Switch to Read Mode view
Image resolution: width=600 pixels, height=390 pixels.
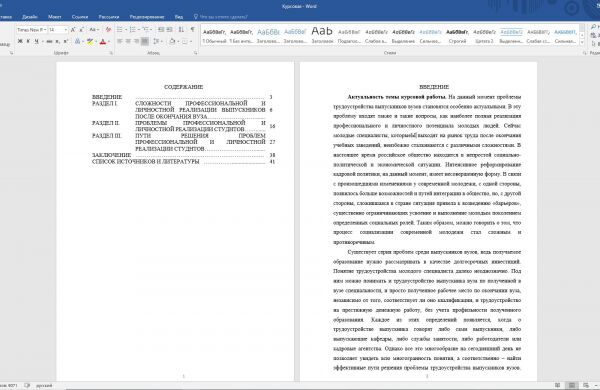tap(558, 385)
